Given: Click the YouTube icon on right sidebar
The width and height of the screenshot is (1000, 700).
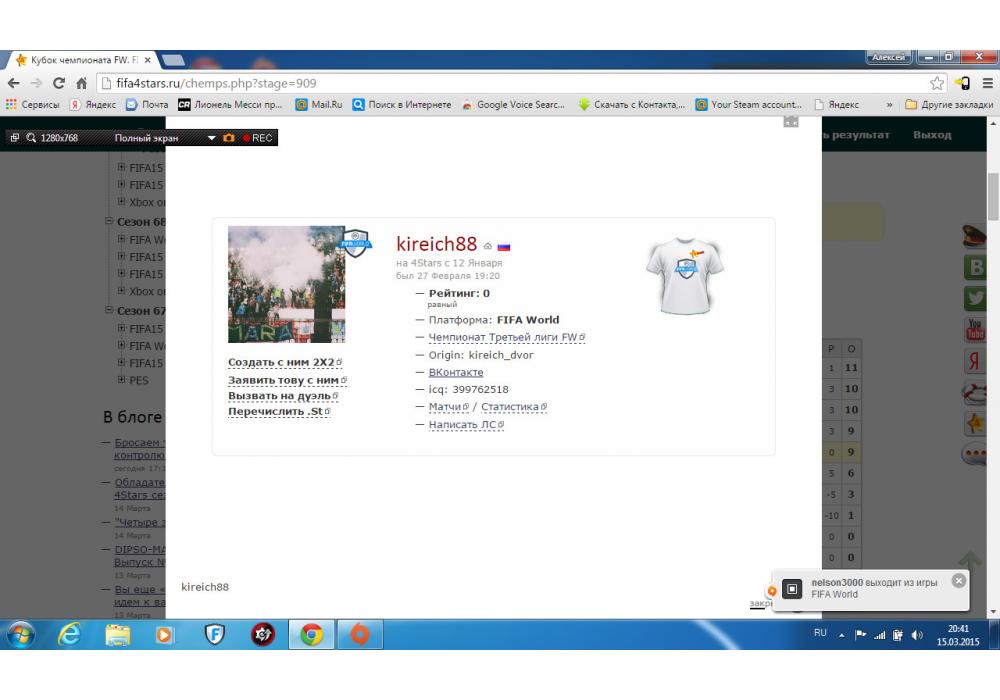Looking at the screenshot, I should [975, 329].
